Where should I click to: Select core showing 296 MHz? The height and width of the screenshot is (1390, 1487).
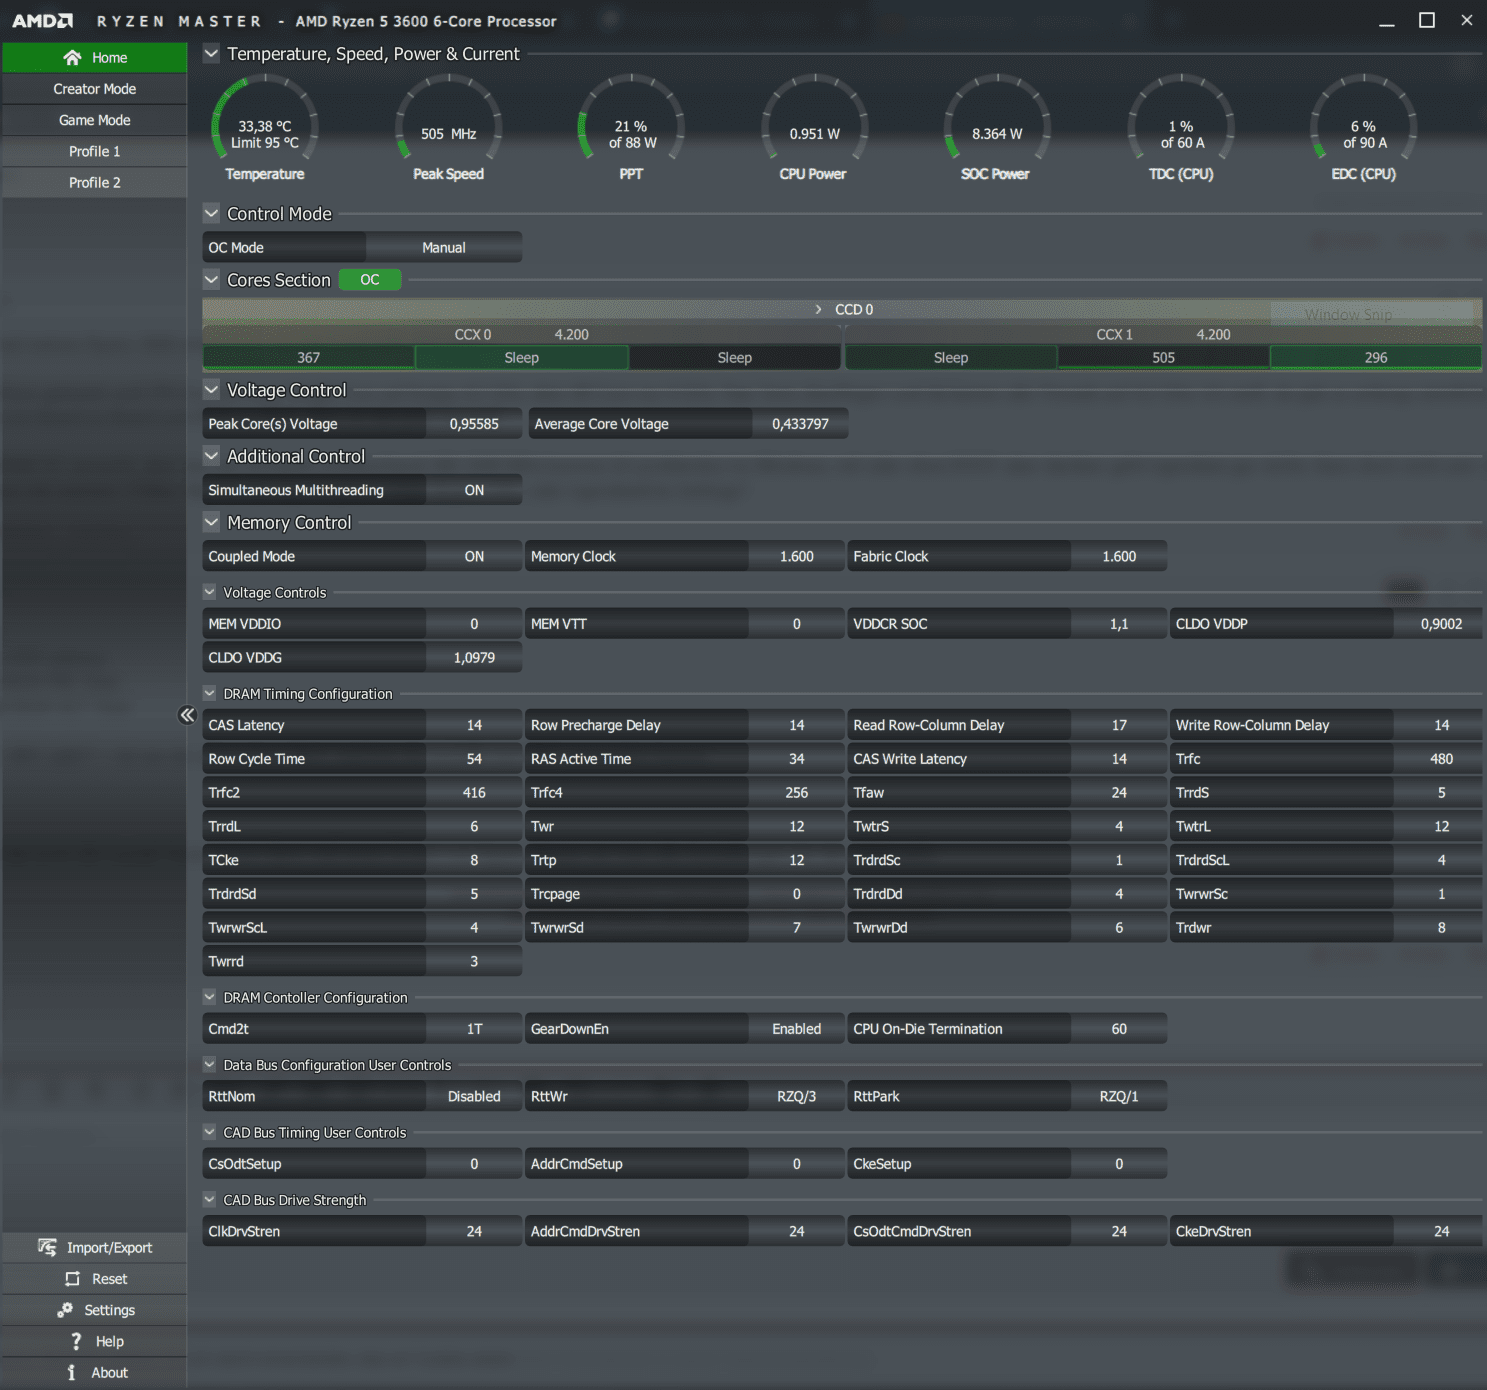coord(1376,357)
